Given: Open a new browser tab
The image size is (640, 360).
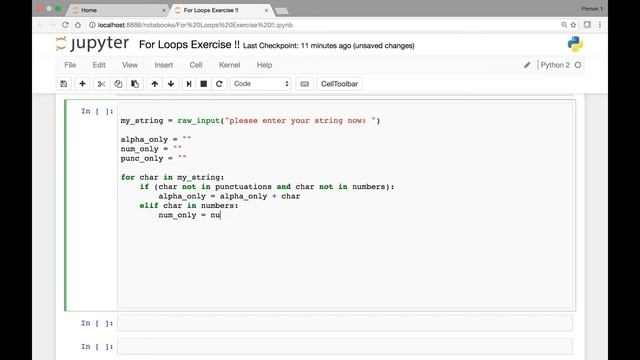Looking at the screenshot, I should pyautogui.click(x=282, y=11).
